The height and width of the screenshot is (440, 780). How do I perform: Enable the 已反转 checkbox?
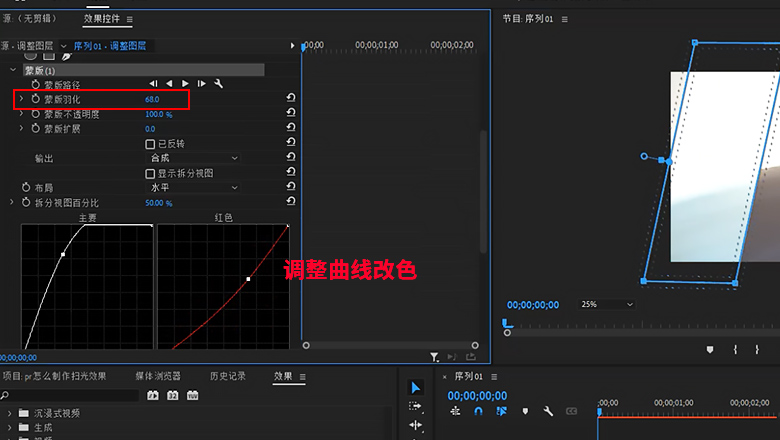(x=150, y=144)
